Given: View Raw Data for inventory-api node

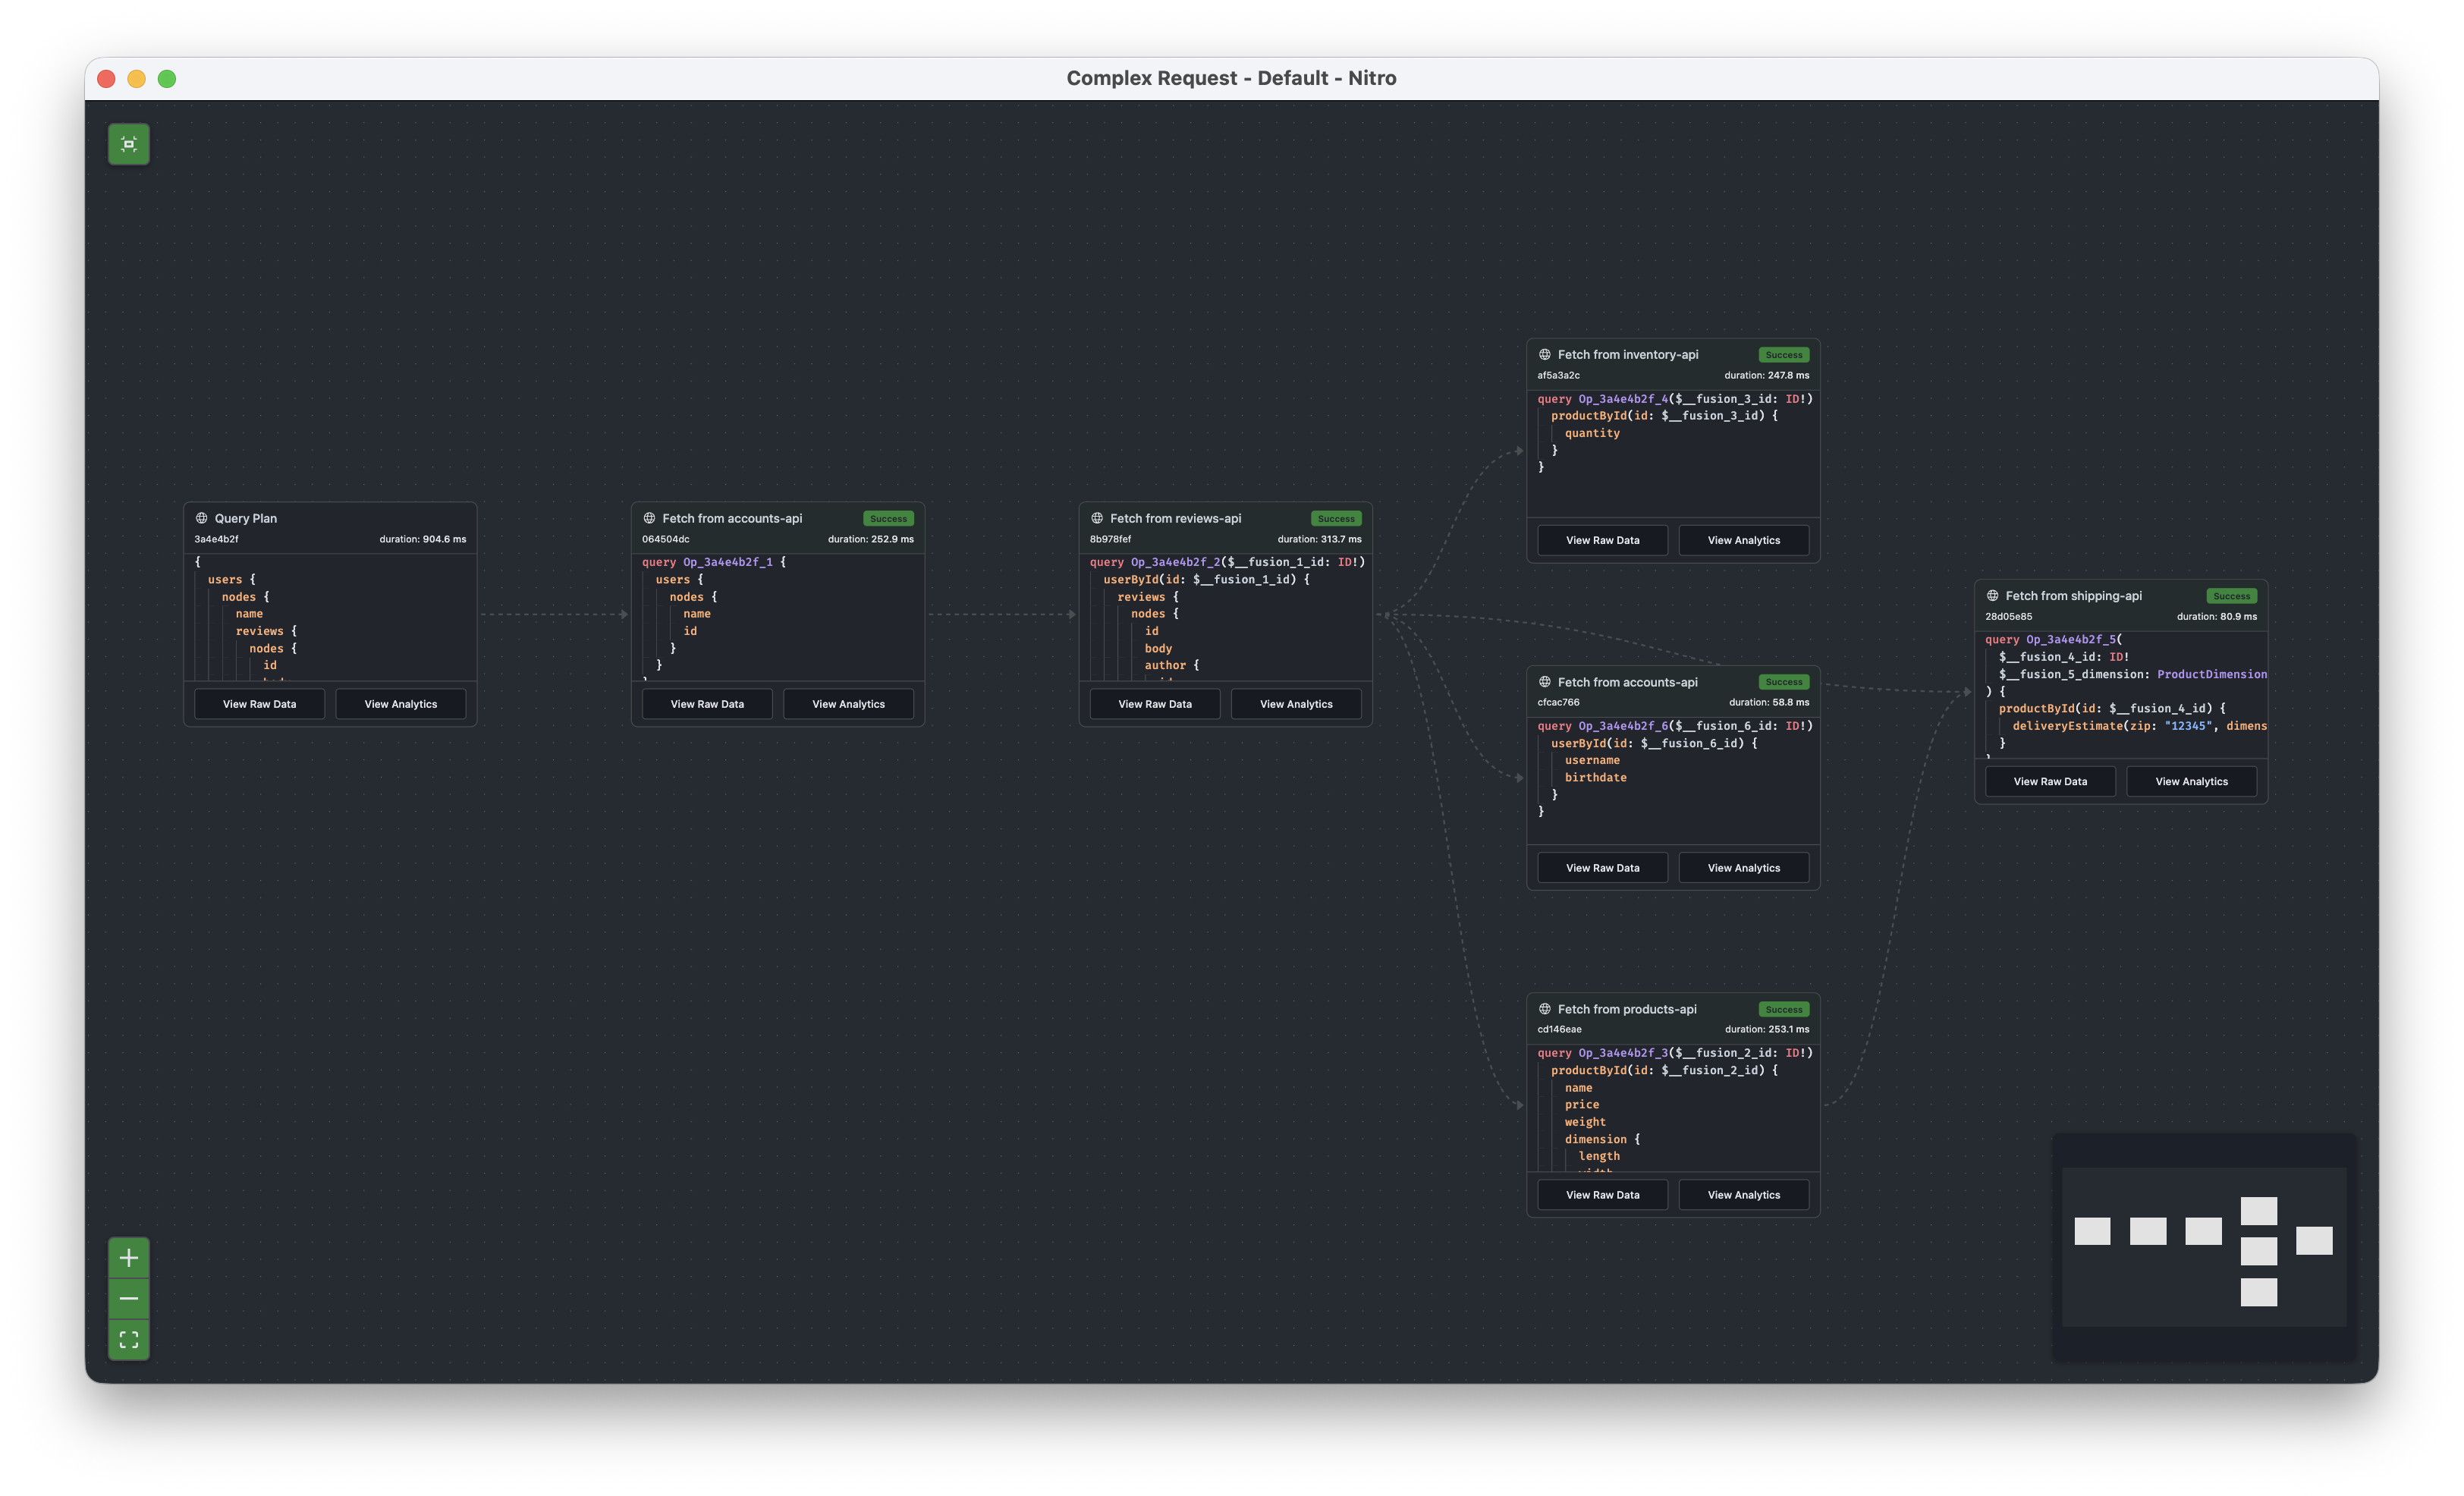Looking at the screenshot, I should pyautogui.click(x=1603, y=540).
